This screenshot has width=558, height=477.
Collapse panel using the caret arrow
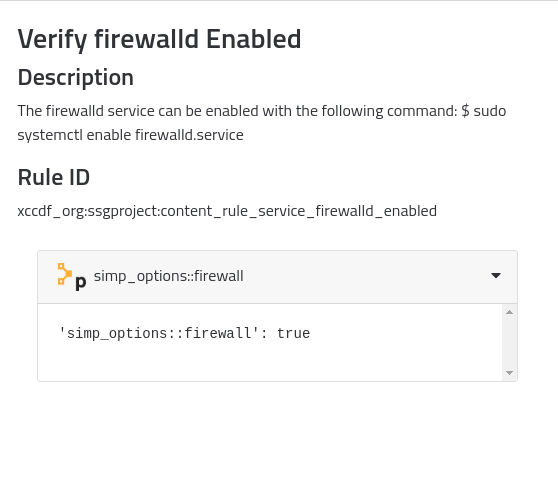496,276
